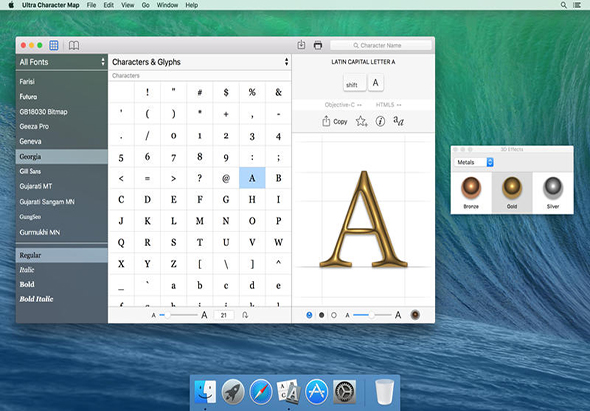Open the Help menu
Screen dimensions: 590x411
[192, 5]
